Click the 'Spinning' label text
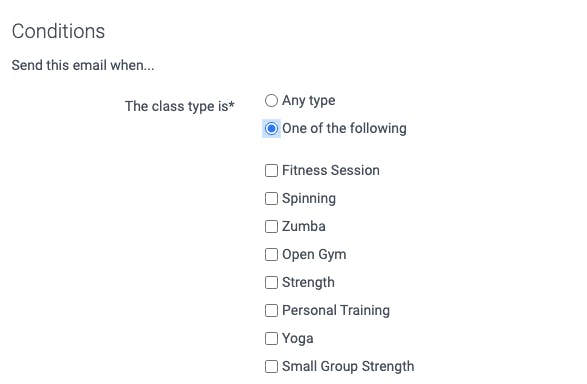Image resolution: width=587 pixels, height=384 pixels. [x=308, y=199]
